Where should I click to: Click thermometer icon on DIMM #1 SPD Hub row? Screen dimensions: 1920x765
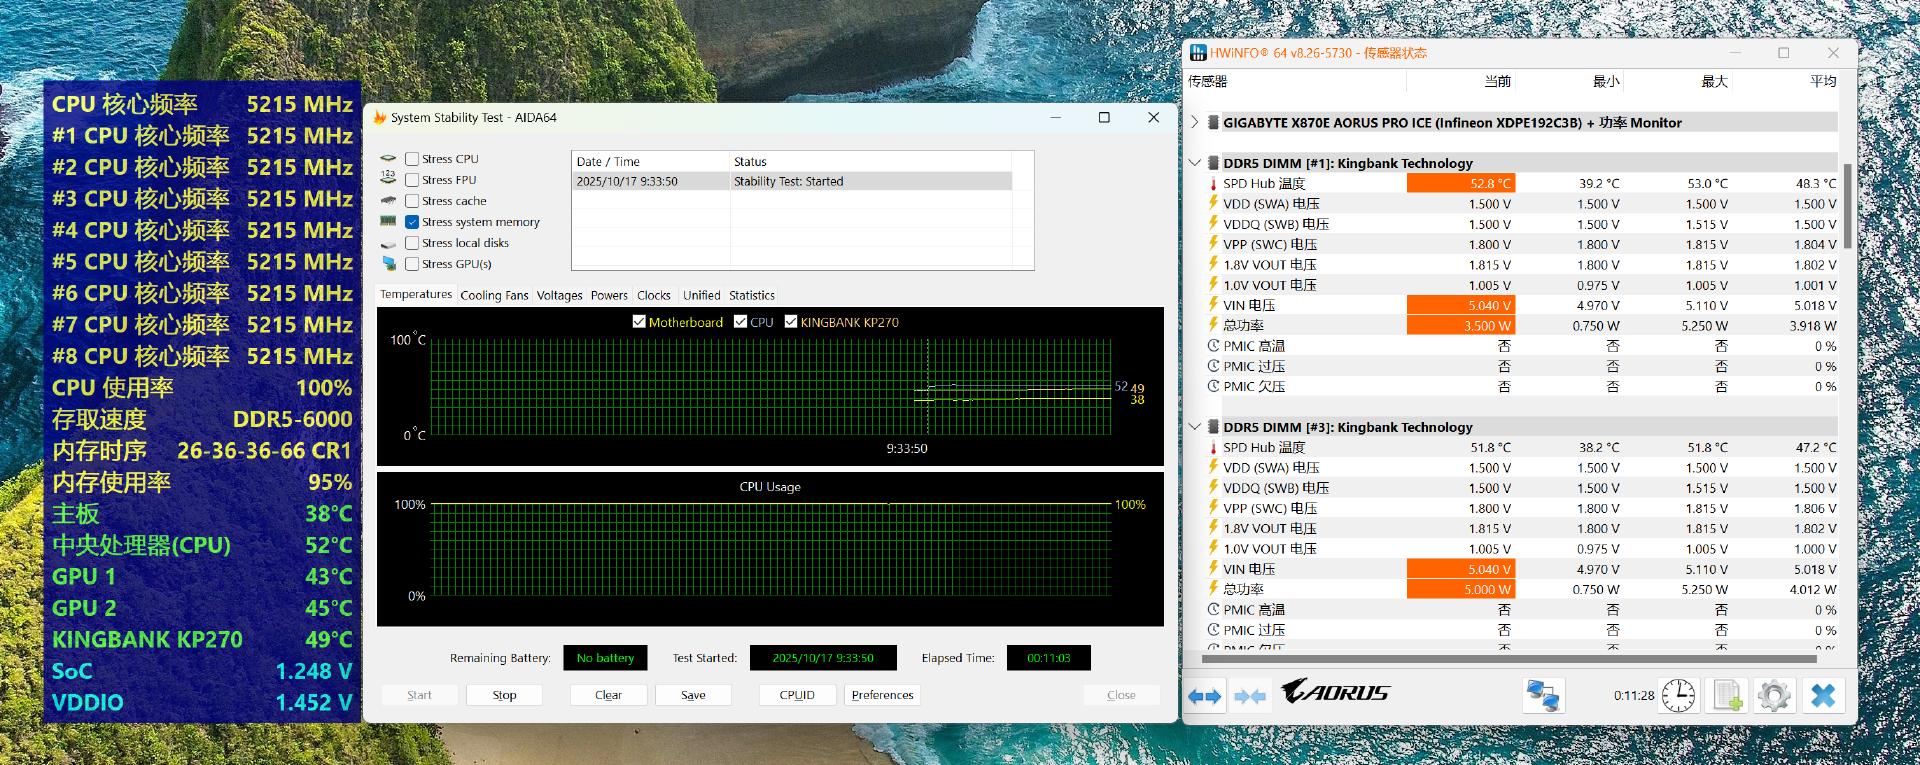(x=1213, y=184)
